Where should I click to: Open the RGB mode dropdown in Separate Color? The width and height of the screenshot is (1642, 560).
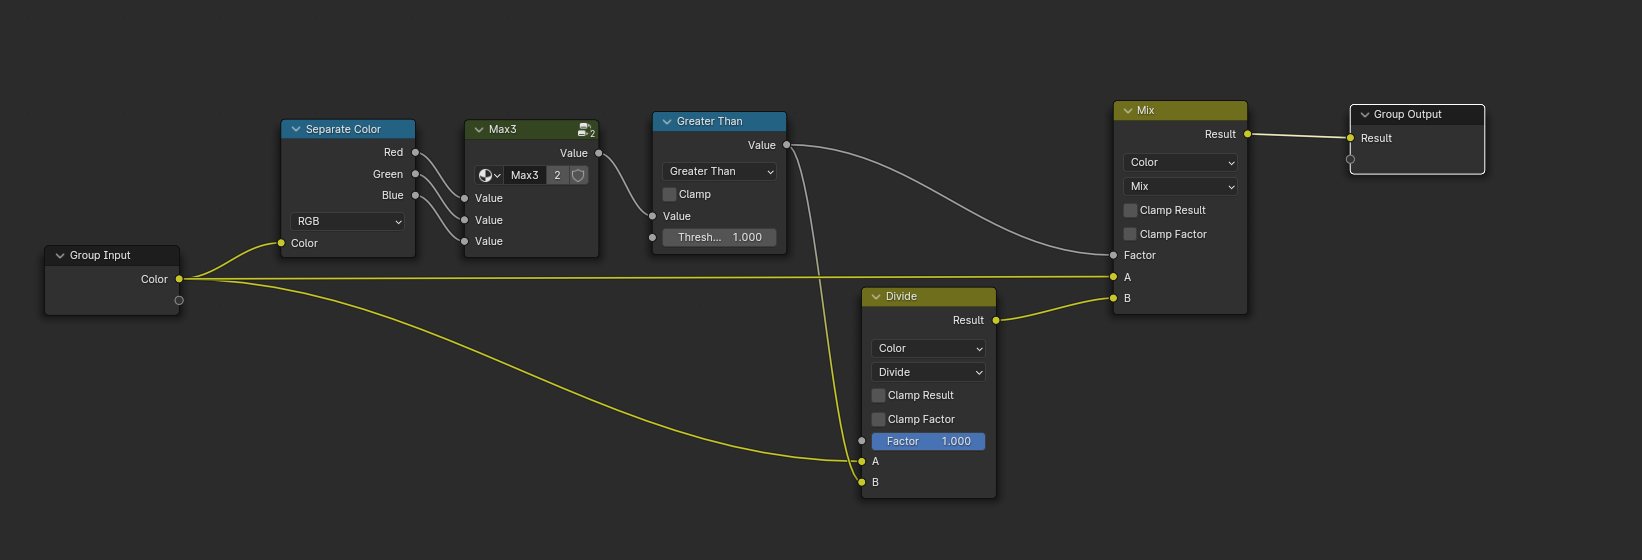[x=348, y=221]
